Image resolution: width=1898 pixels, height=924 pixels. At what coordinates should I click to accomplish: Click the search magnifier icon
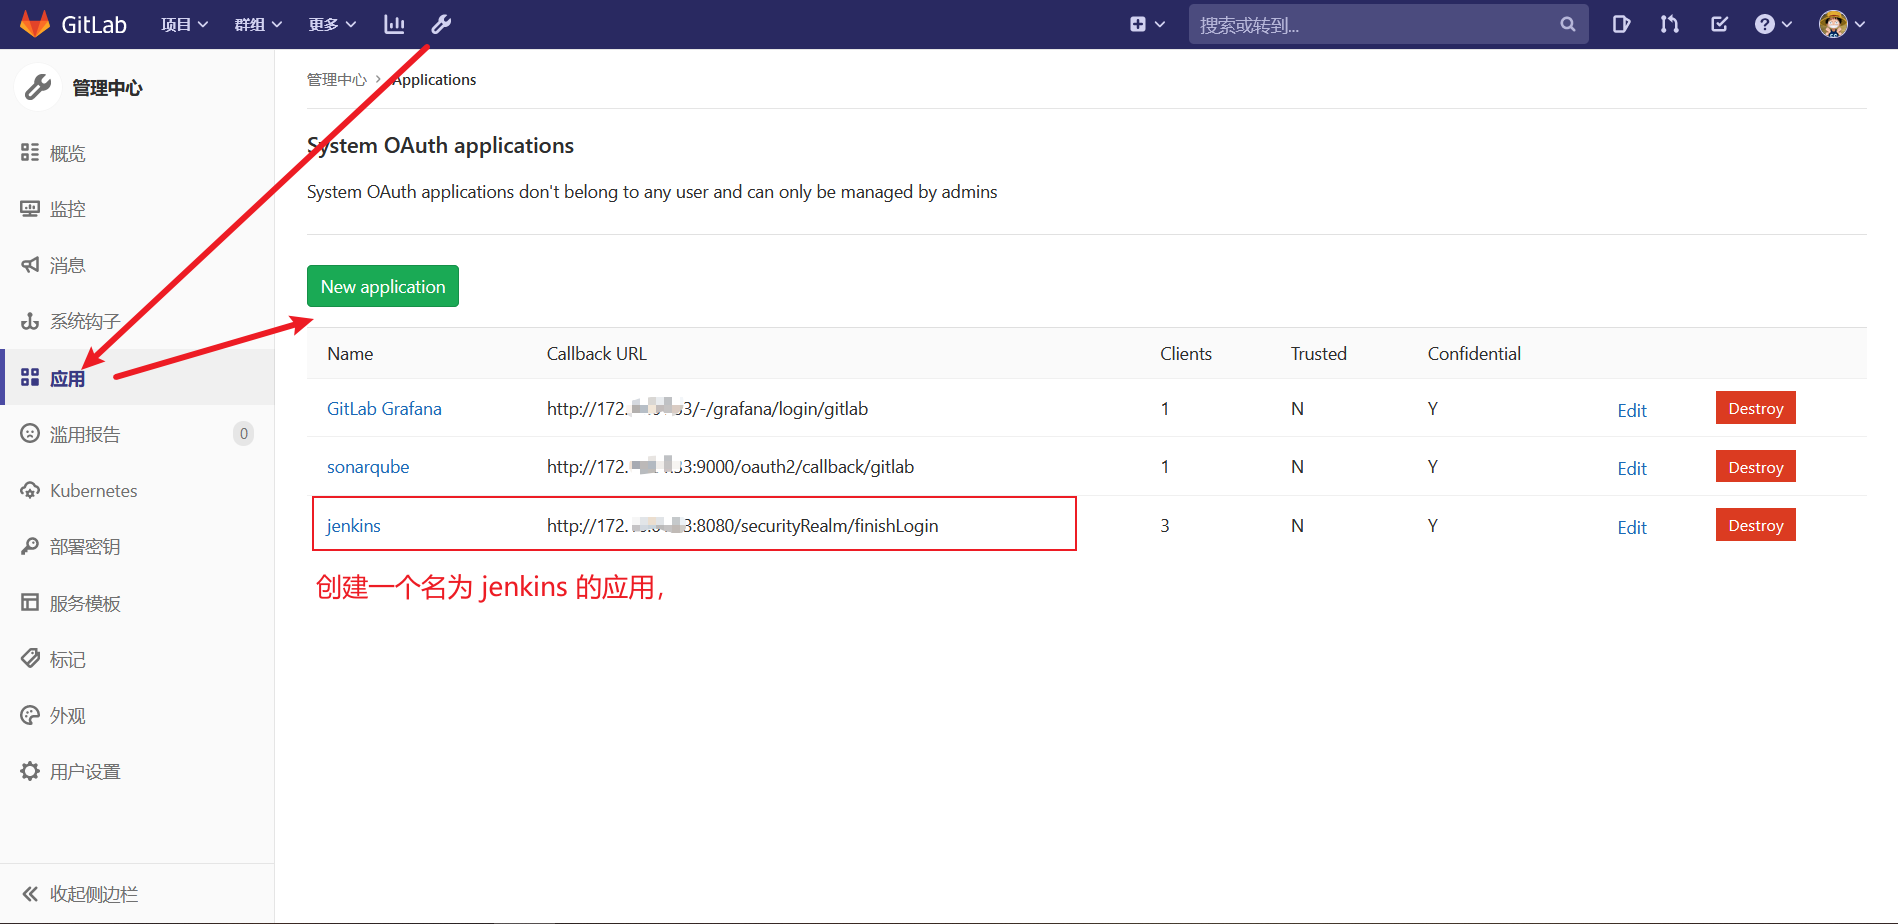(1567, 24)
